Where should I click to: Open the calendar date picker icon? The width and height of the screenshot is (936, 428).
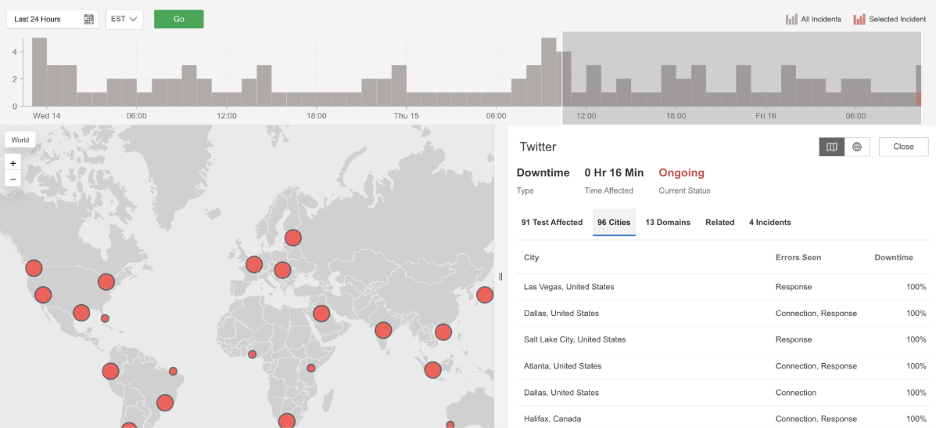(x=88, y=19)
